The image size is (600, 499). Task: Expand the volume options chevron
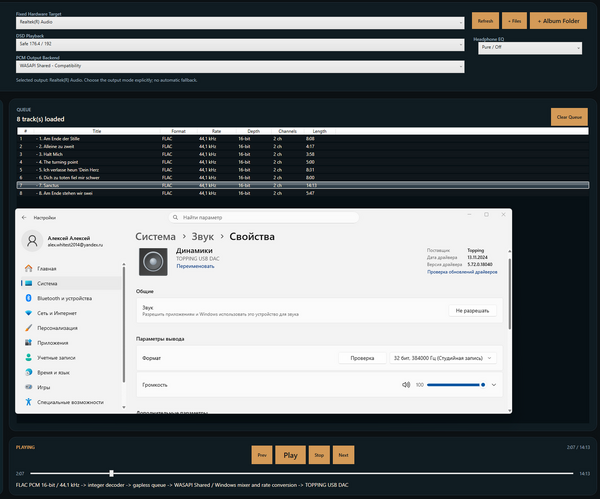494,385
